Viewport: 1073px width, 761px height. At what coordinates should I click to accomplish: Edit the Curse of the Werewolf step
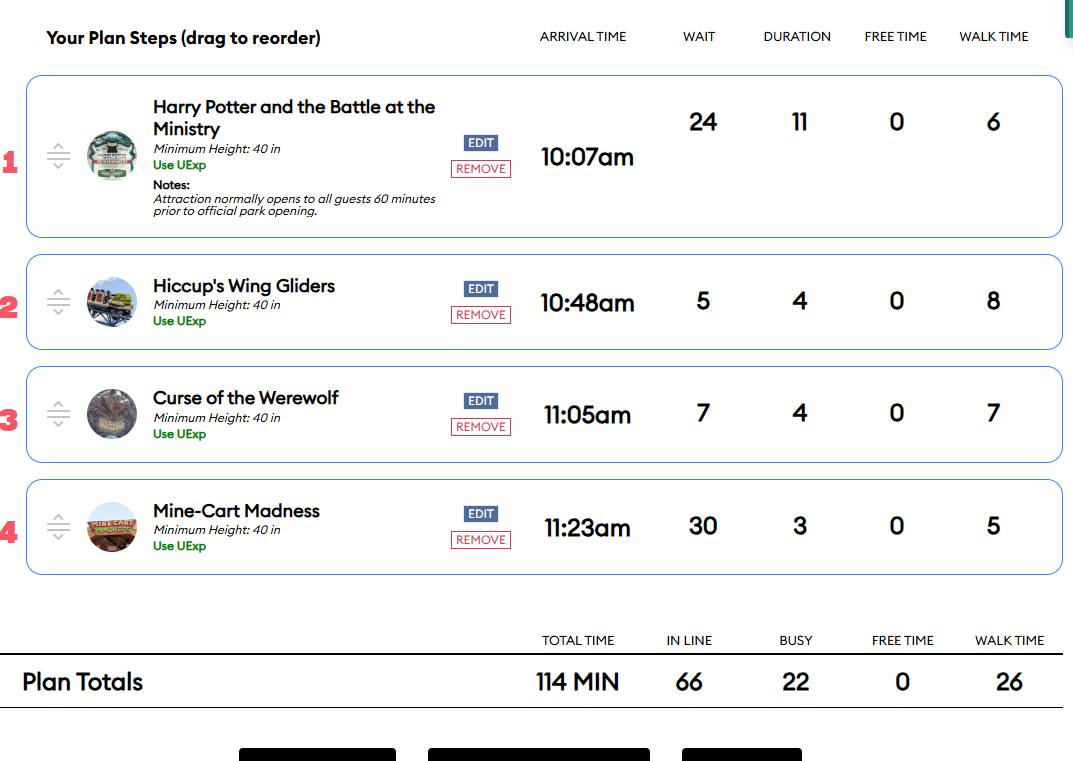point(481,401)
